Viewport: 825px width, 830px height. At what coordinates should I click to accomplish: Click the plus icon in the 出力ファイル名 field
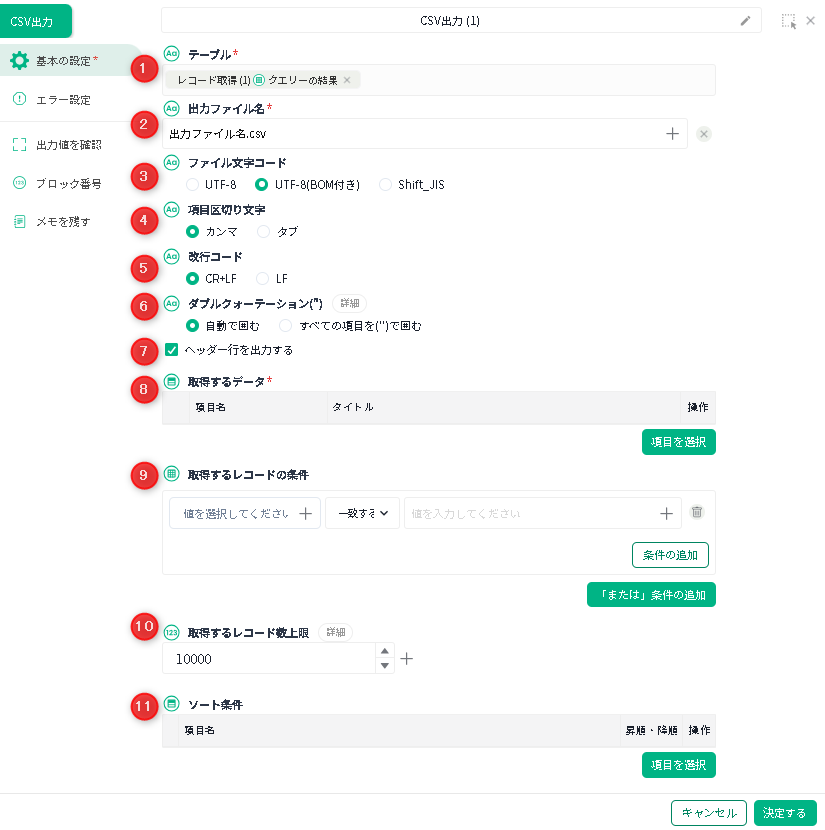(x=672, y=133)
